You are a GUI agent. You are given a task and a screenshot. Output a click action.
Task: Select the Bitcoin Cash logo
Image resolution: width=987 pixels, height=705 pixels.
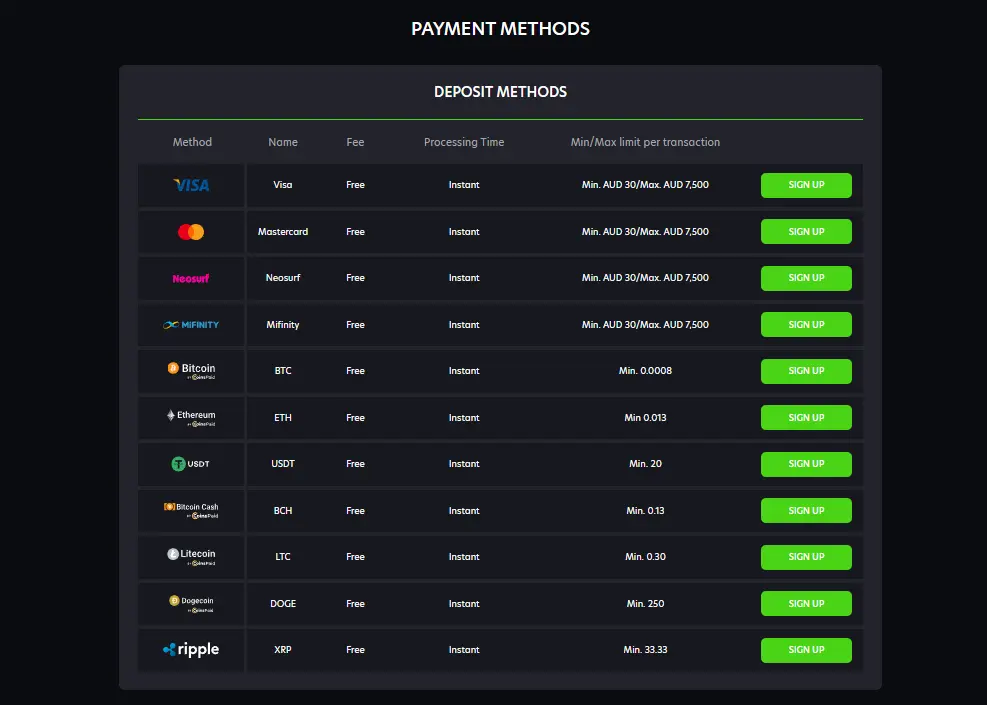click(x=191, y=510)
